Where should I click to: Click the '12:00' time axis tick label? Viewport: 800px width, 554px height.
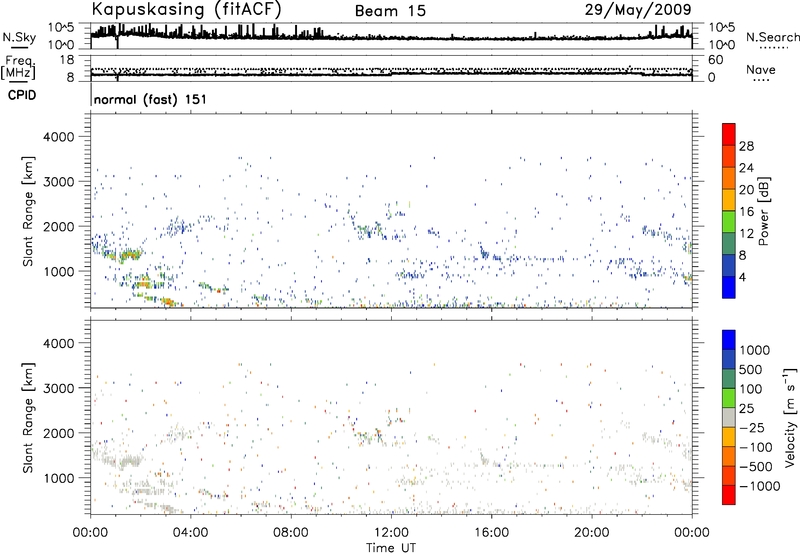(x=391, y=533)
